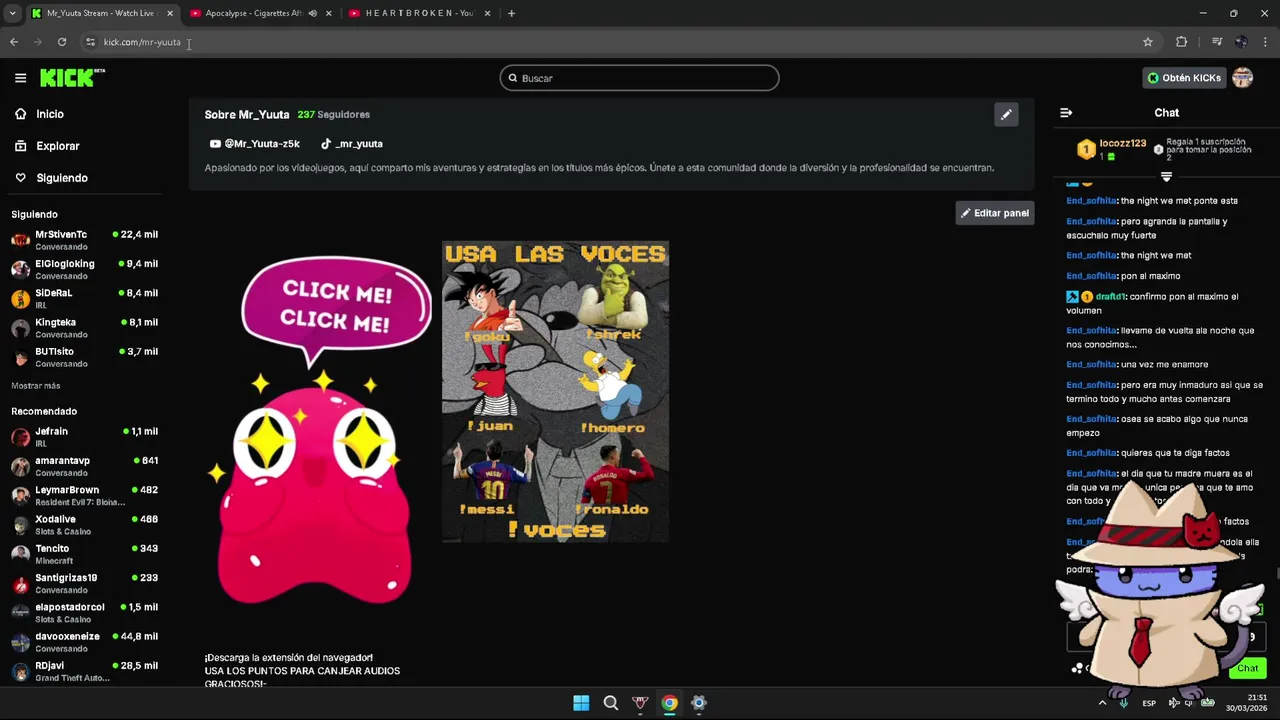Switch to HEARTBROKEN YouTube tab

pyautogui.click(x=420, y=13)
